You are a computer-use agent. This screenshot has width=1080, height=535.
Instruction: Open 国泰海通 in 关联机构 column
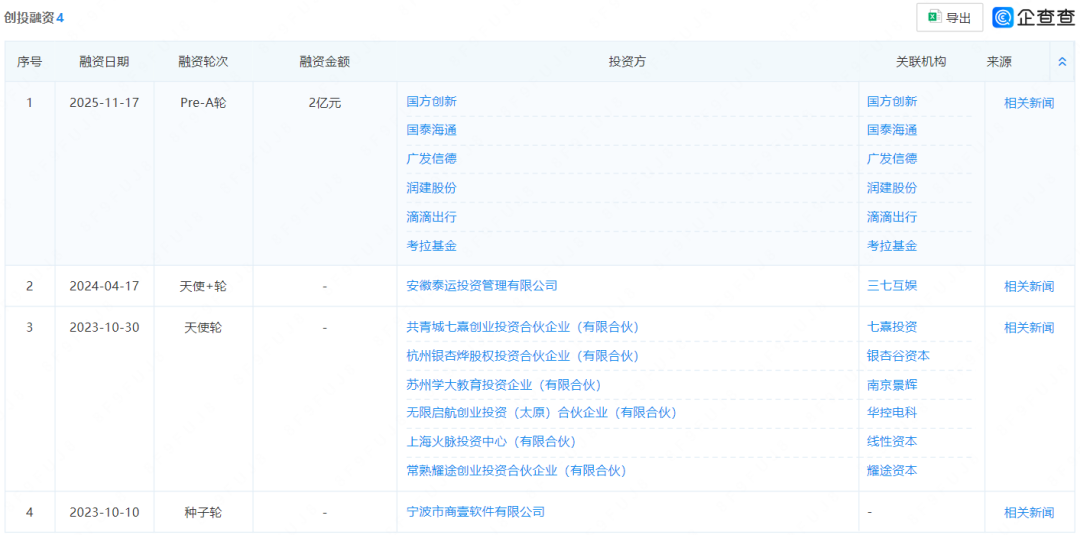click(892, 130)
